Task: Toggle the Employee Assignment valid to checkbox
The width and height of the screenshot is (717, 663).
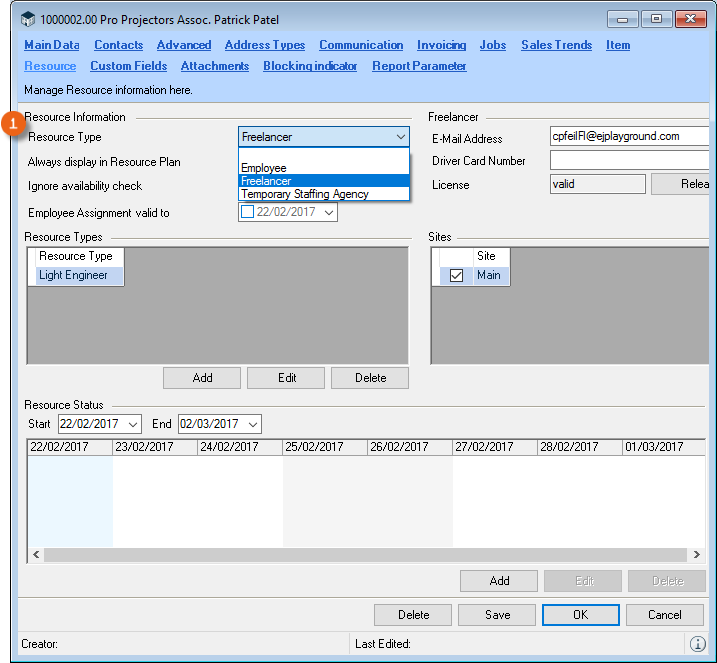Action: click(x=248, y=212)
